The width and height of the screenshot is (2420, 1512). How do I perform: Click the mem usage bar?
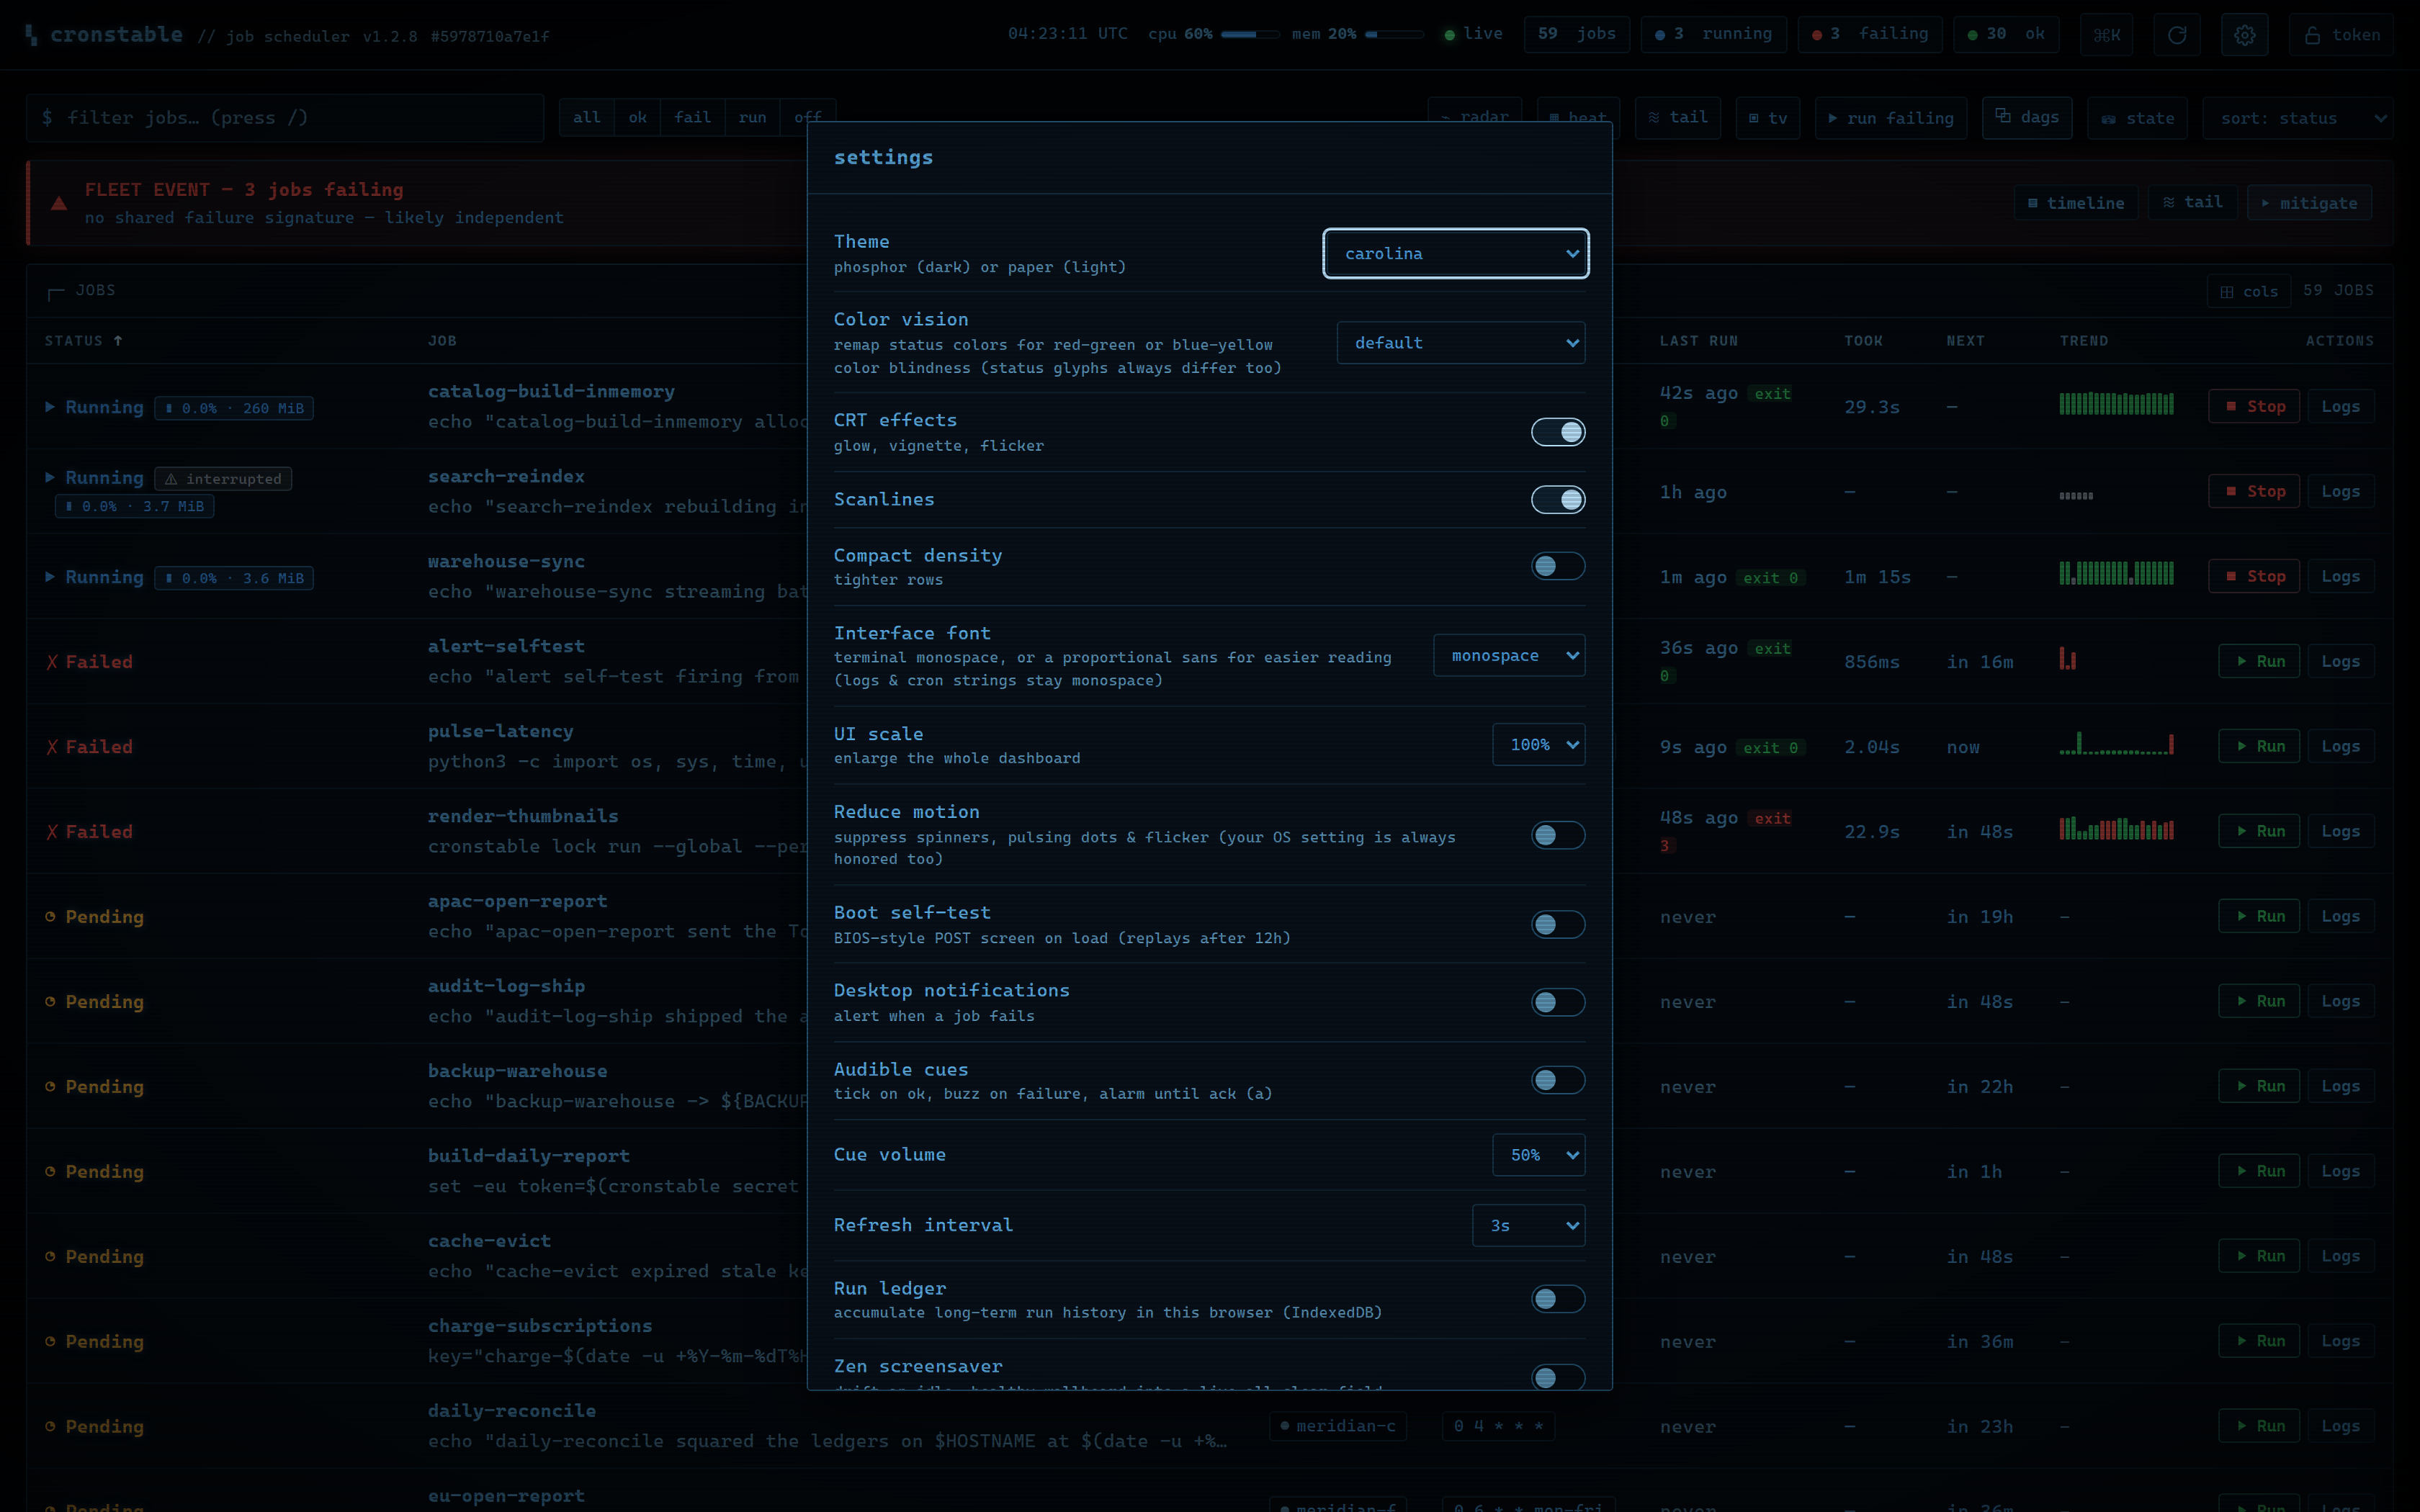click(1394, 35)
